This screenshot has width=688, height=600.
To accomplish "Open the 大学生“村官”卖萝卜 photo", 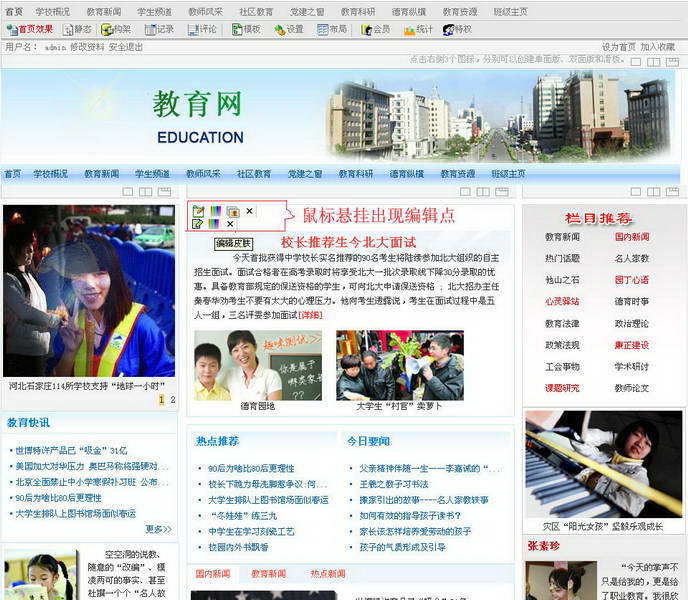I will tap(400, 366).
